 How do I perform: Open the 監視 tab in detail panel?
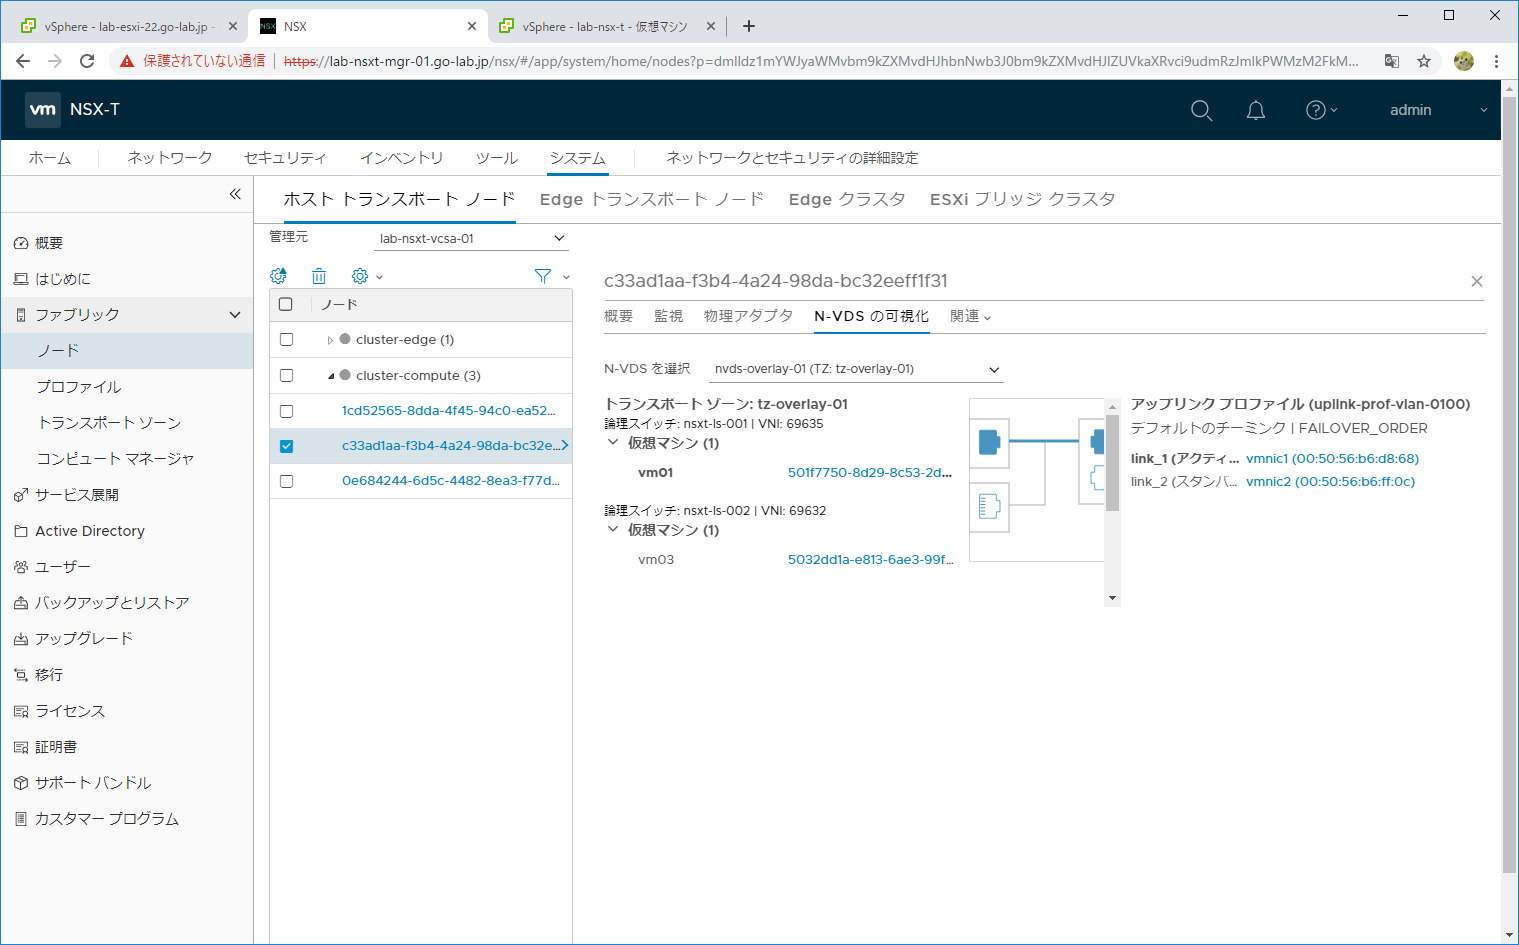(668, 316)
